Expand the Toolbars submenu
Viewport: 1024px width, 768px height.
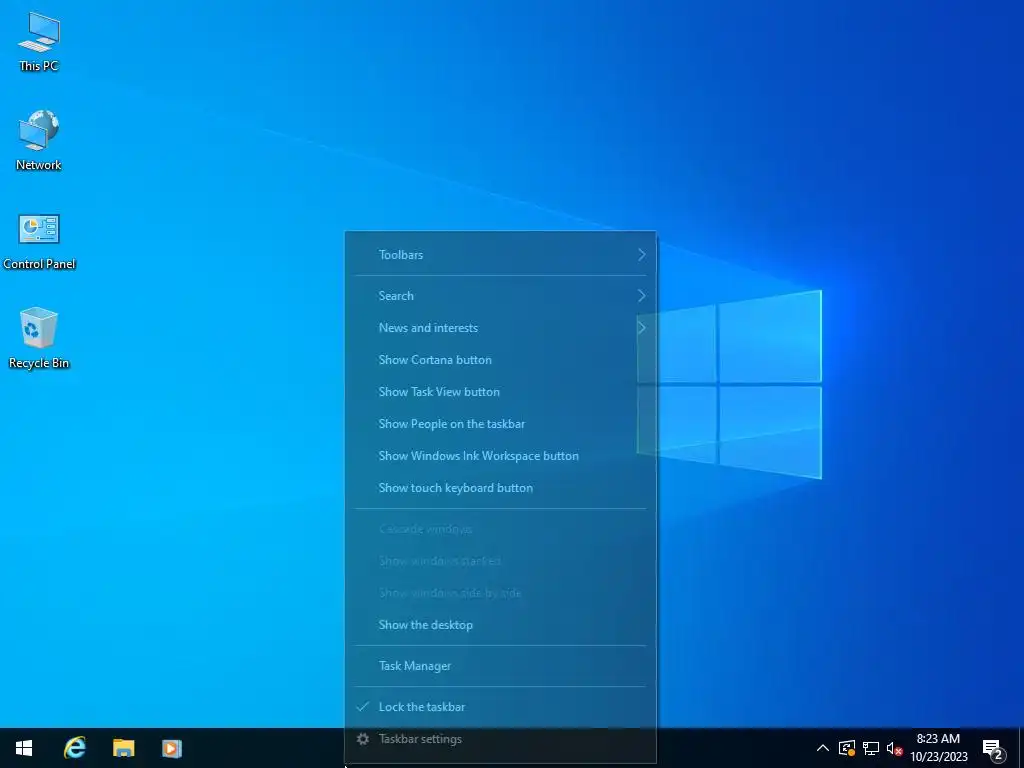500,255
